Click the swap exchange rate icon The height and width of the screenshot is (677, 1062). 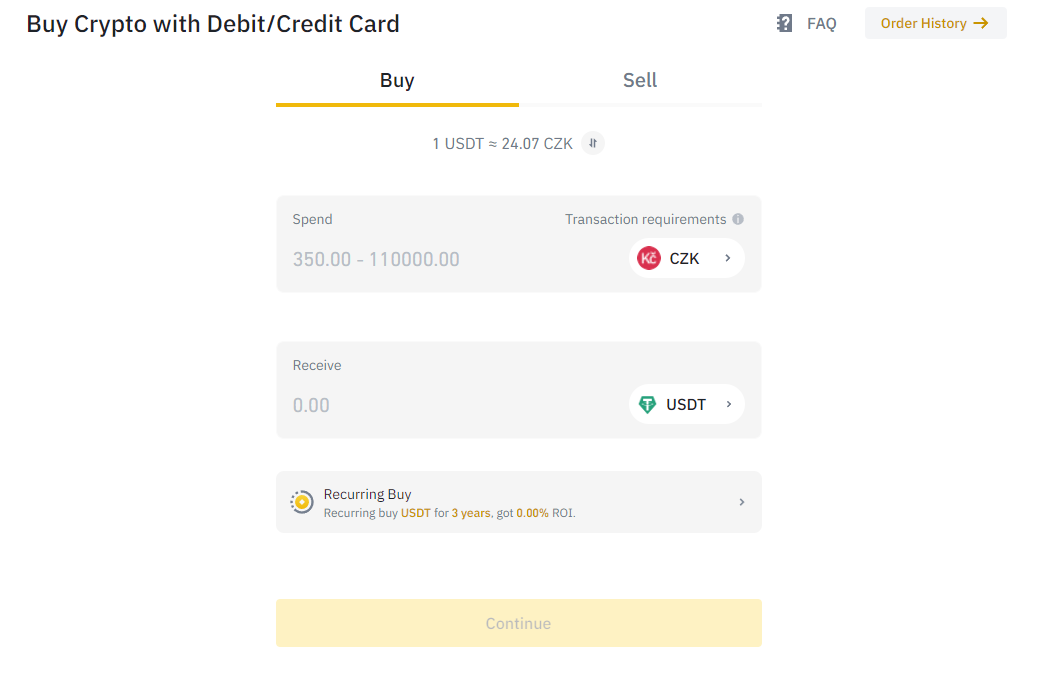593,143
